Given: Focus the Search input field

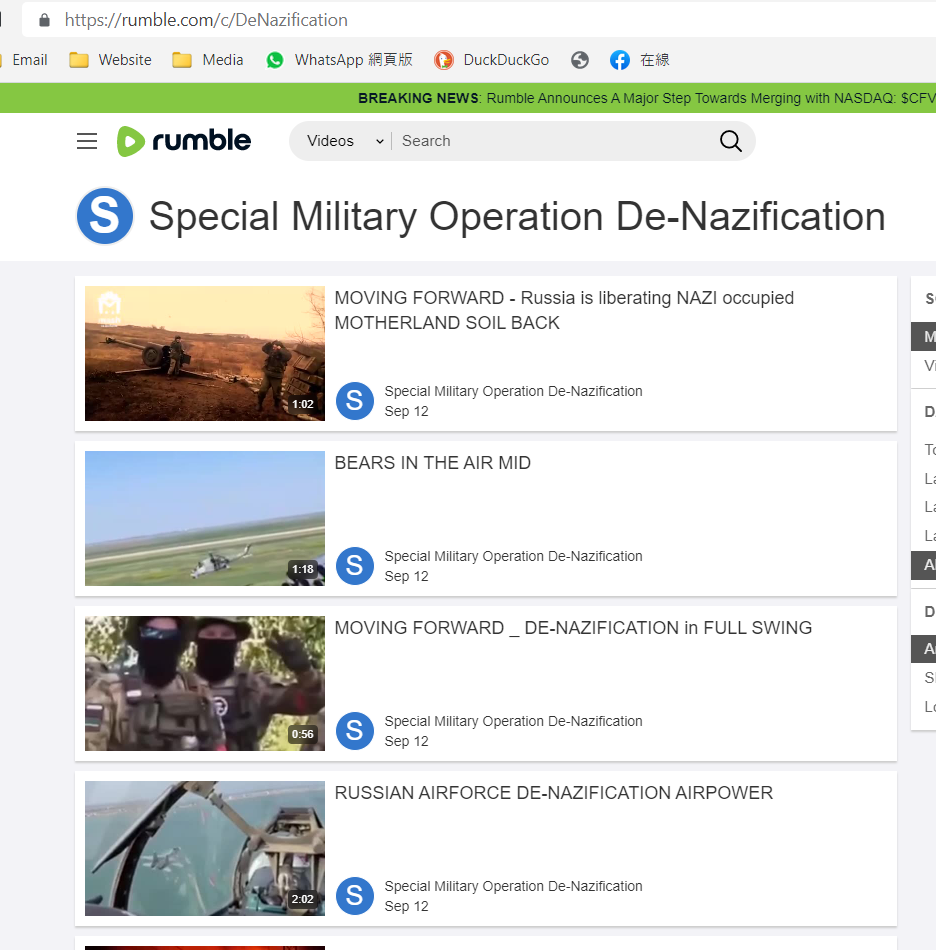Looking at the screenshot, I should (554, 141).
